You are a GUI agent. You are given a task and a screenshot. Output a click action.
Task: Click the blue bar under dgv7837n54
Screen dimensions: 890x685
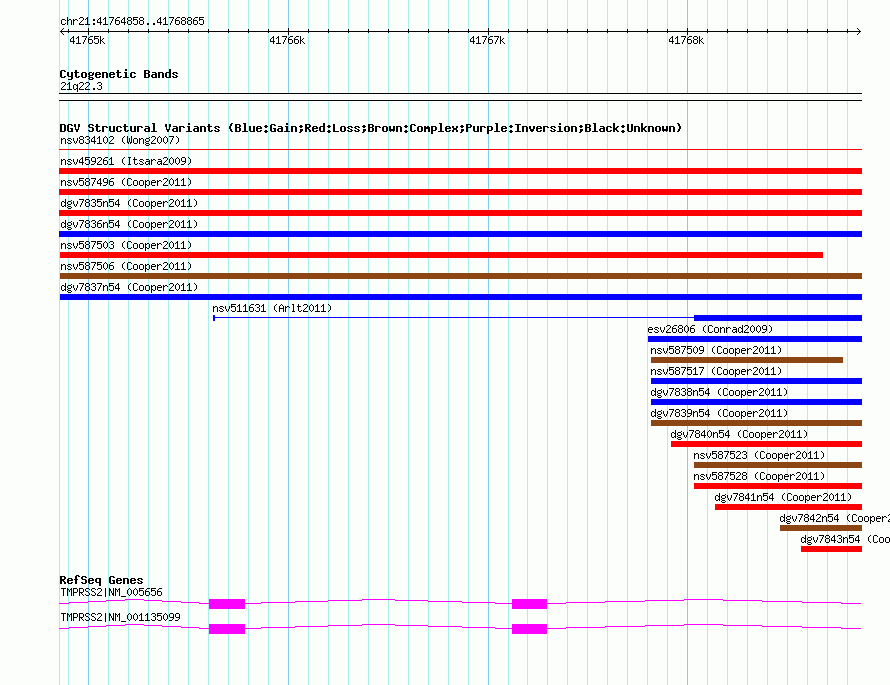(460, 297)
